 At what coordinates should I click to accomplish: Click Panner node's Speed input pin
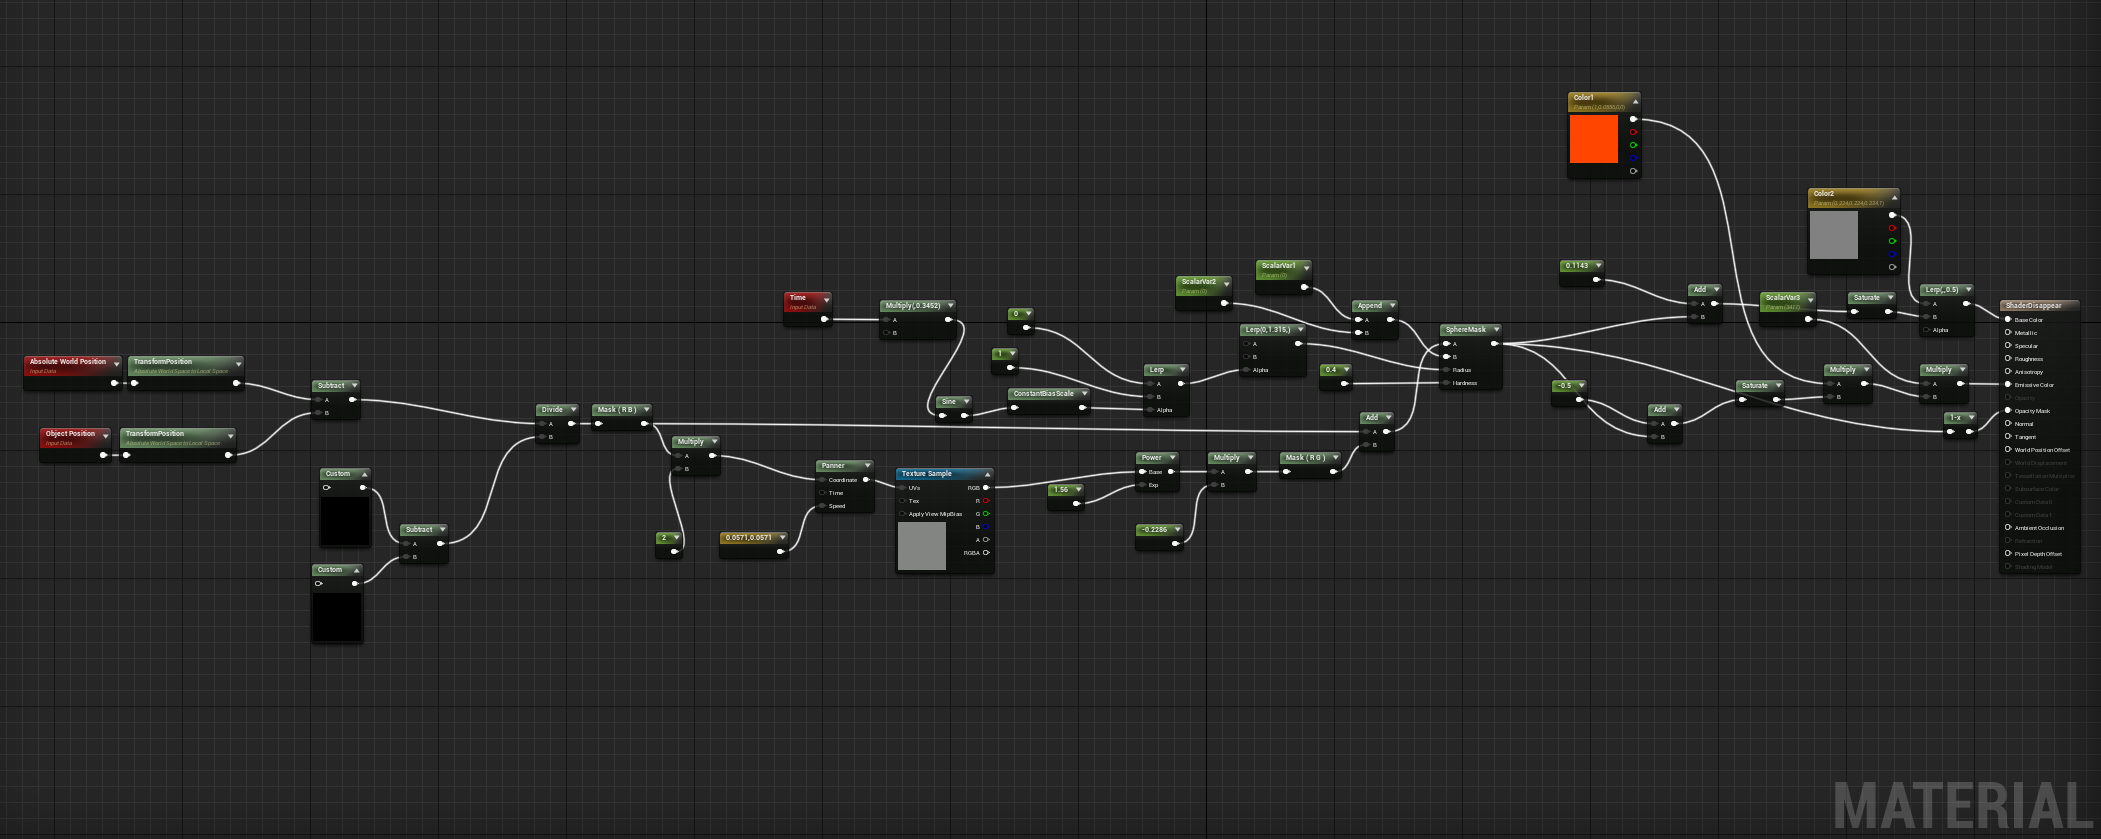[x=822, y=506]
